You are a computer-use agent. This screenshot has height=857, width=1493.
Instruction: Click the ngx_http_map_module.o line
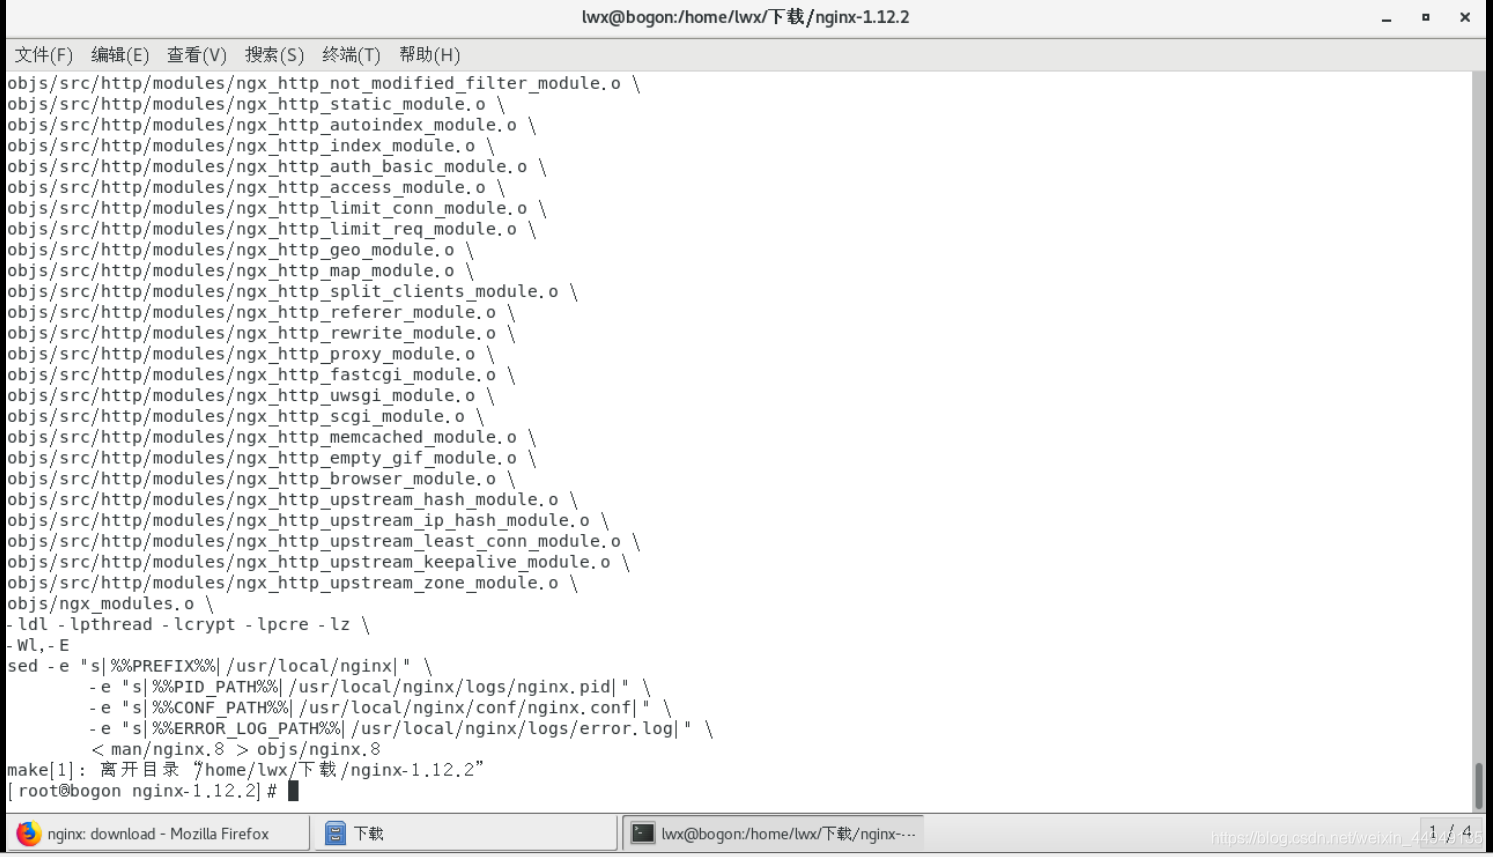(x=241, y=271)
